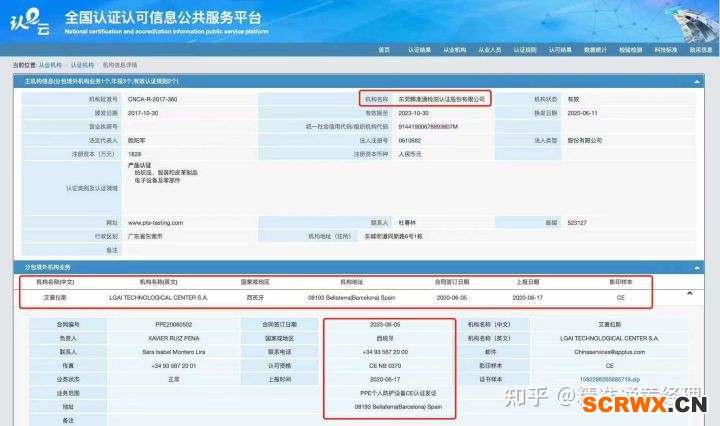Select the detail contract date 2020-06-05

point(385,325)
